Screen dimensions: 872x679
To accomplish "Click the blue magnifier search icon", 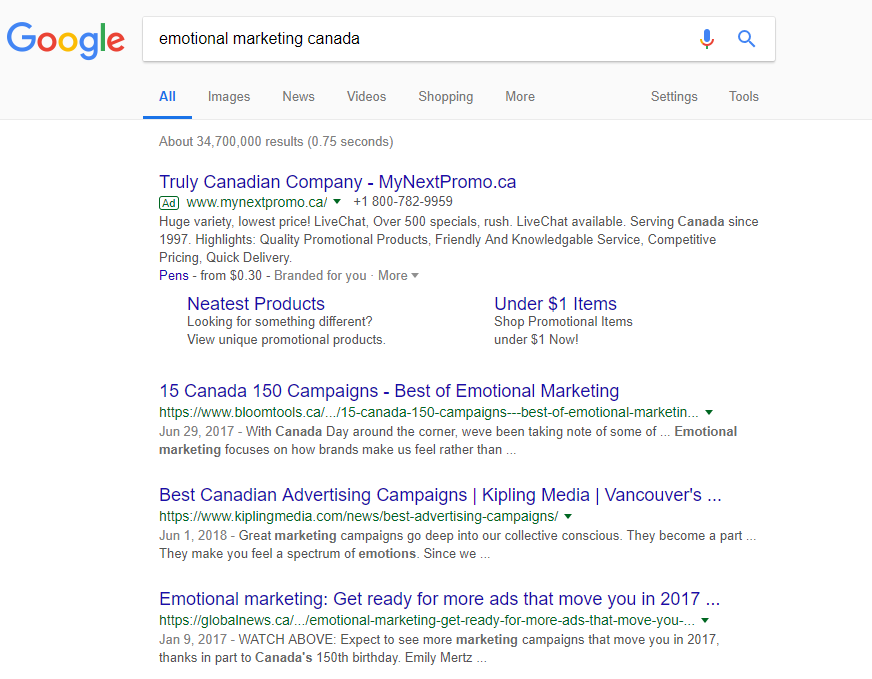I will pos(746,39).
